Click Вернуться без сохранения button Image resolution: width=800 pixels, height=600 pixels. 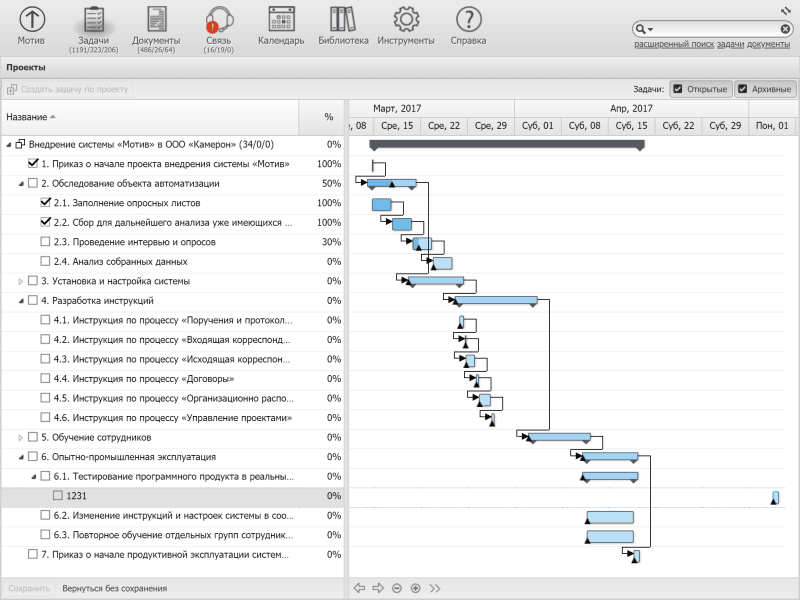(x=114, y=588)
